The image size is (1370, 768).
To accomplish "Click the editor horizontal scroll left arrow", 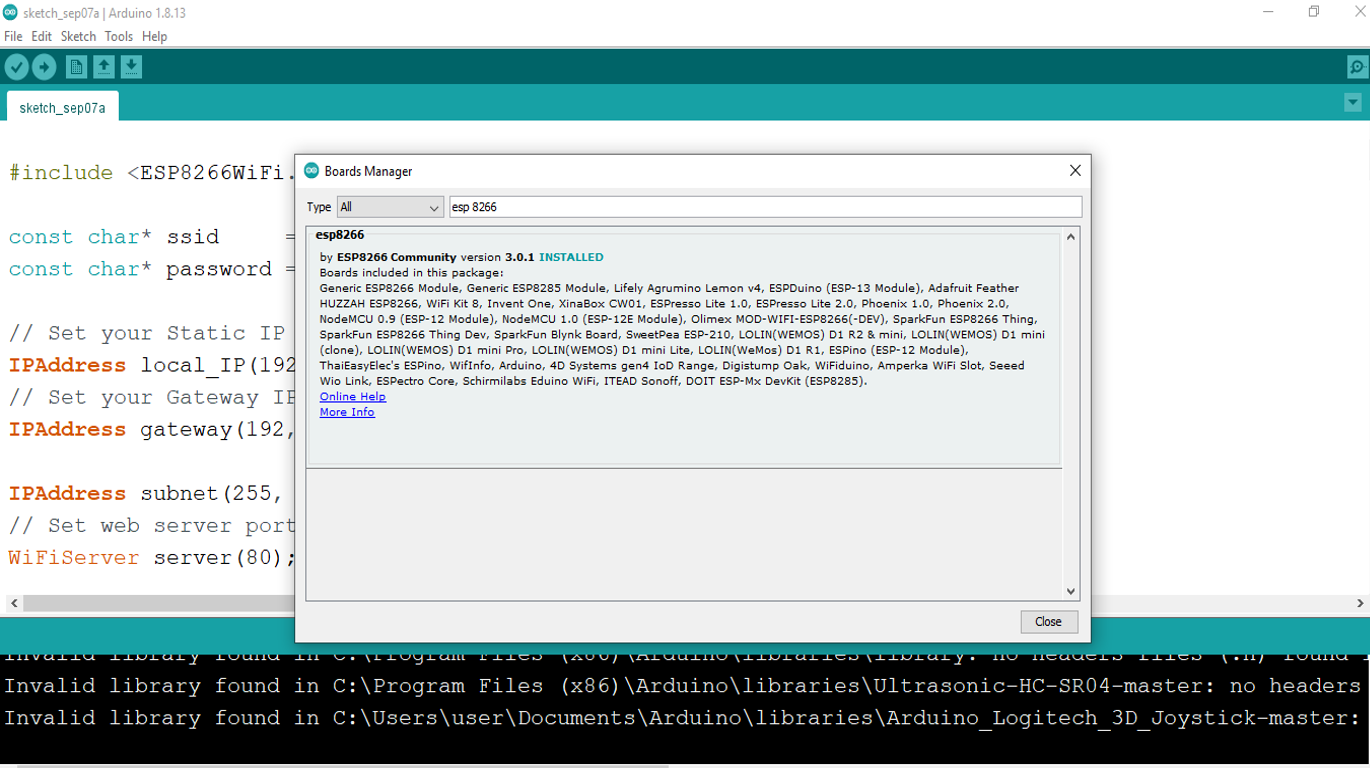I will [x=14, y=603].
